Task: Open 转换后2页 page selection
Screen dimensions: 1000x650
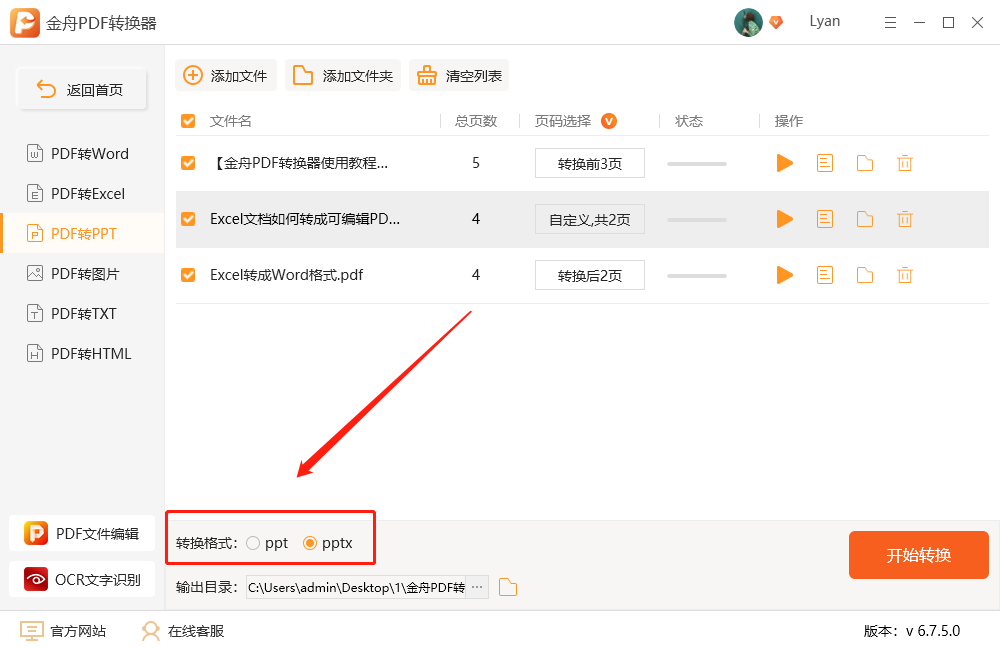Action: (590, 276)
